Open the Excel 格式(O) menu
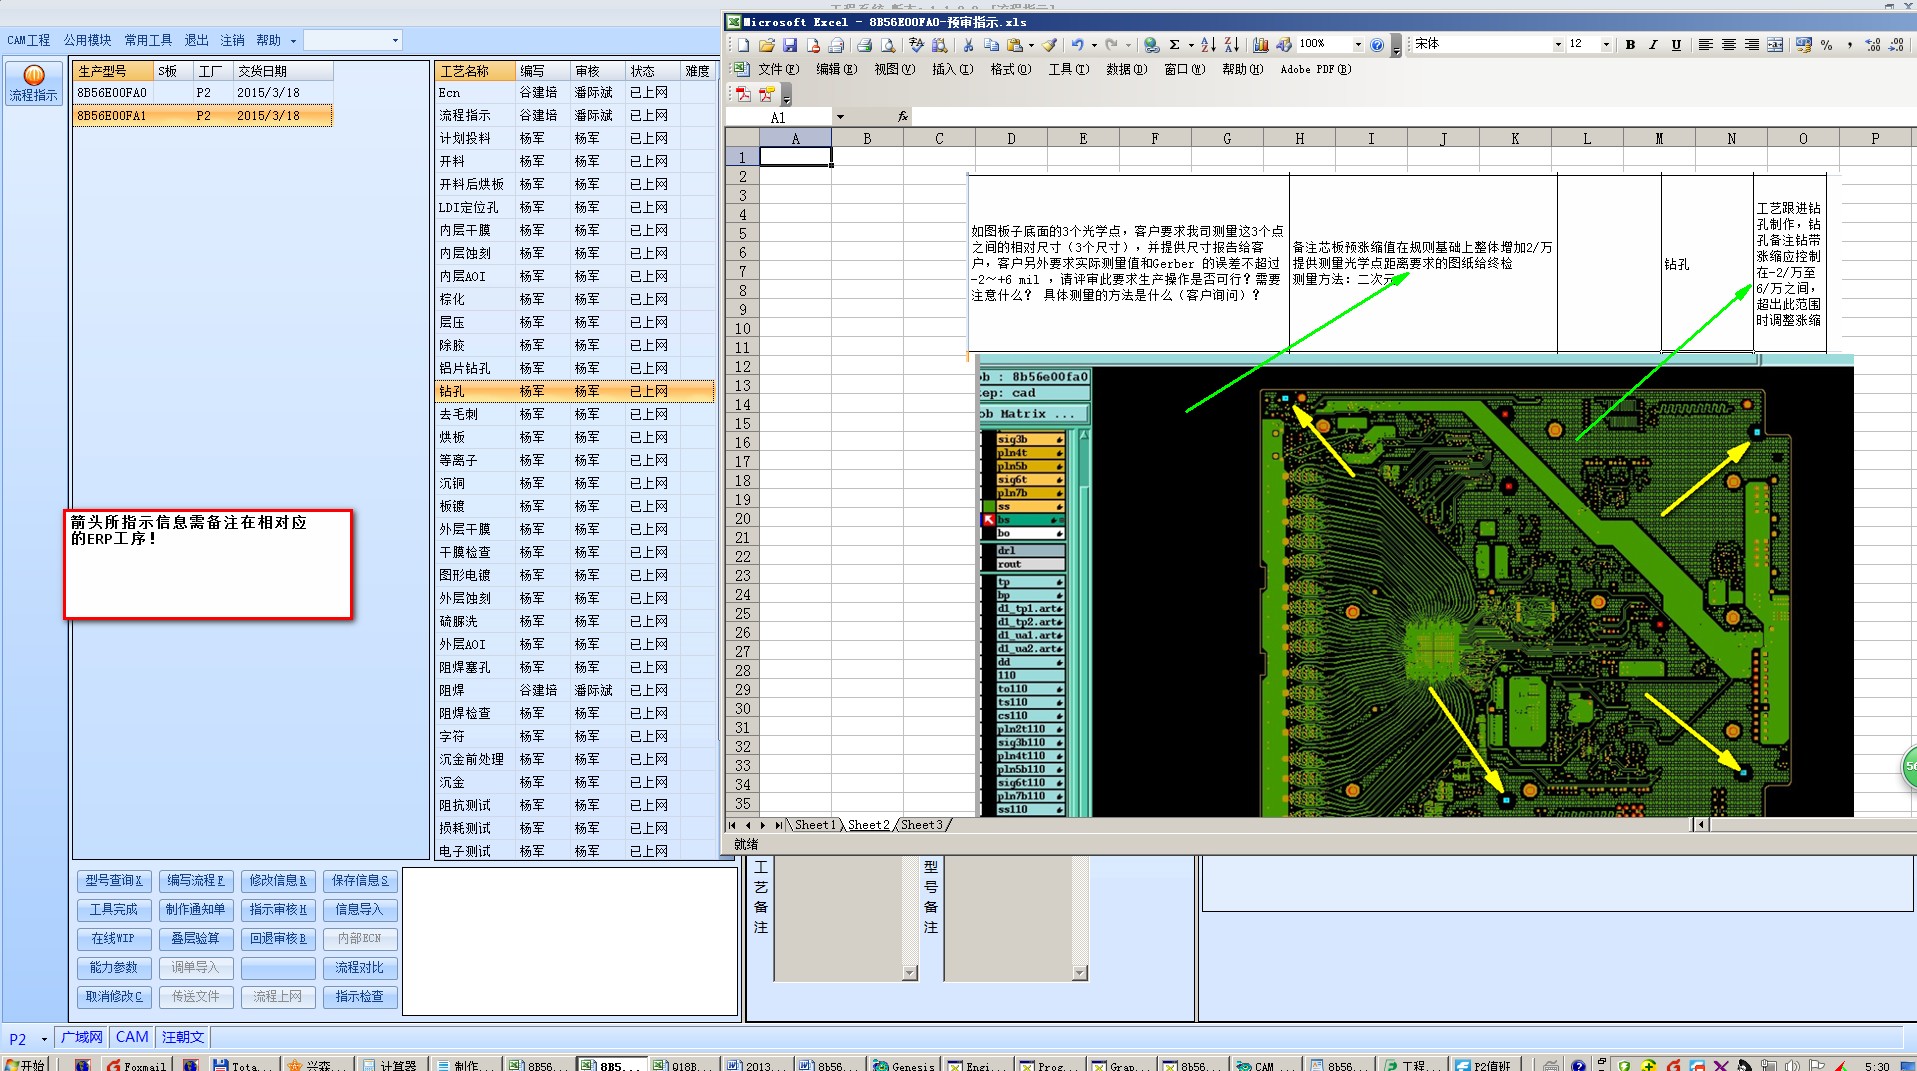Viewport: 1917px width, 1071px height. coord(1010,69)
